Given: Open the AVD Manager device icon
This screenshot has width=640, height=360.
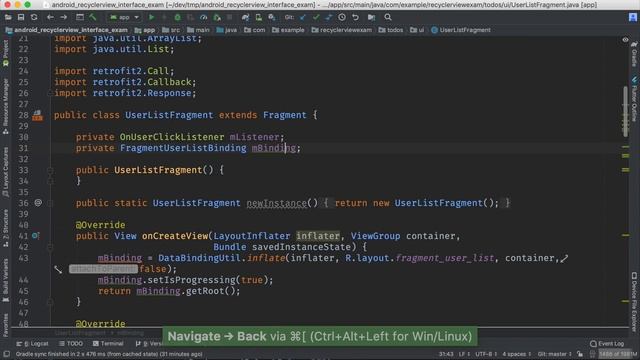Looking at the screenshot, I should (258, 17).
